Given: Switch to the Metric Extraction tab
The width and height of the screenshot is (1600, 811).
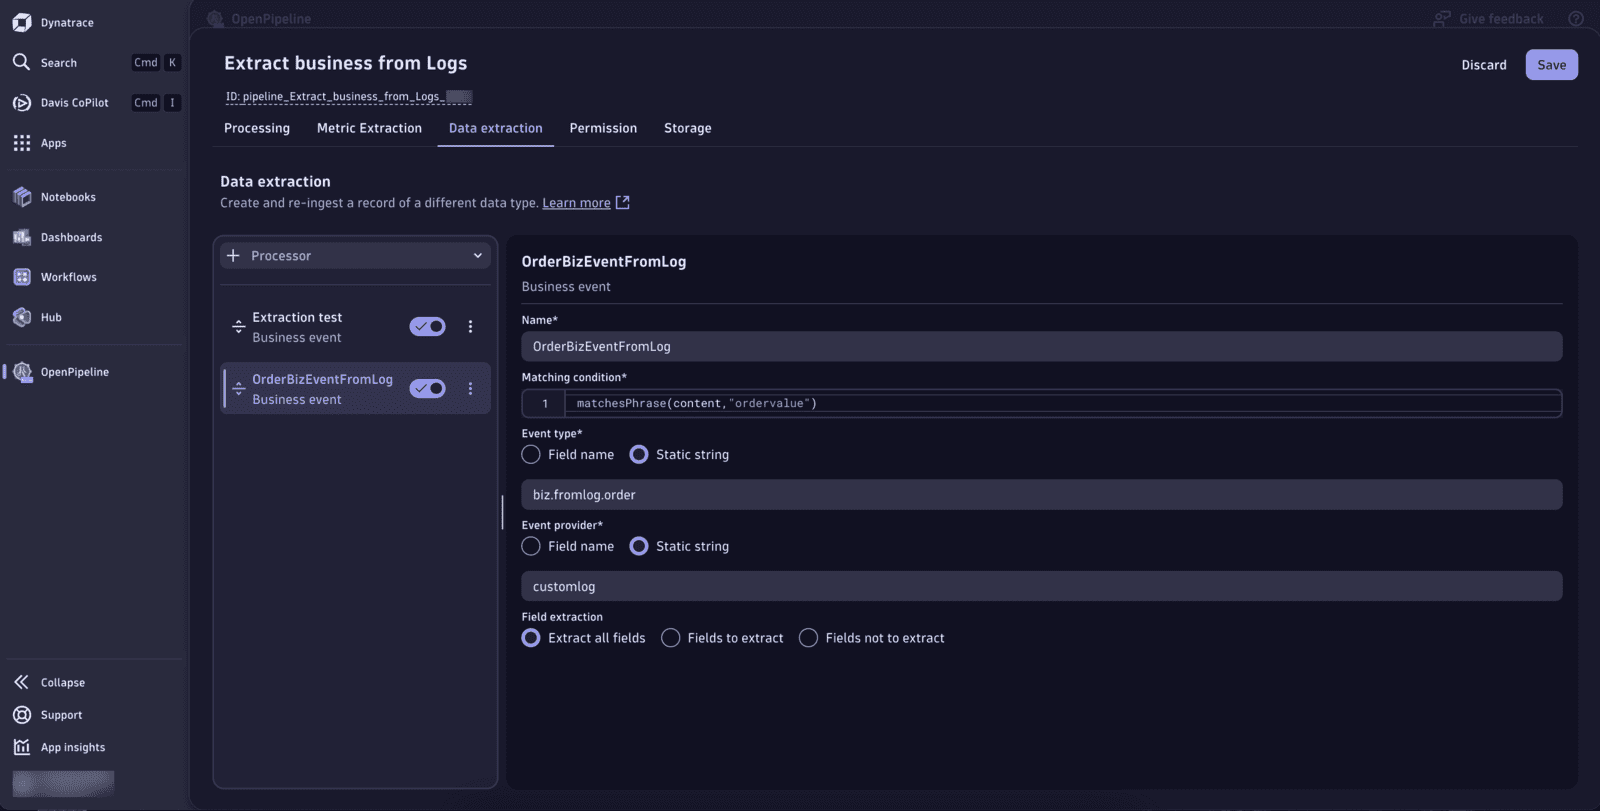Looking at the screenshot, I should point(369,128).
